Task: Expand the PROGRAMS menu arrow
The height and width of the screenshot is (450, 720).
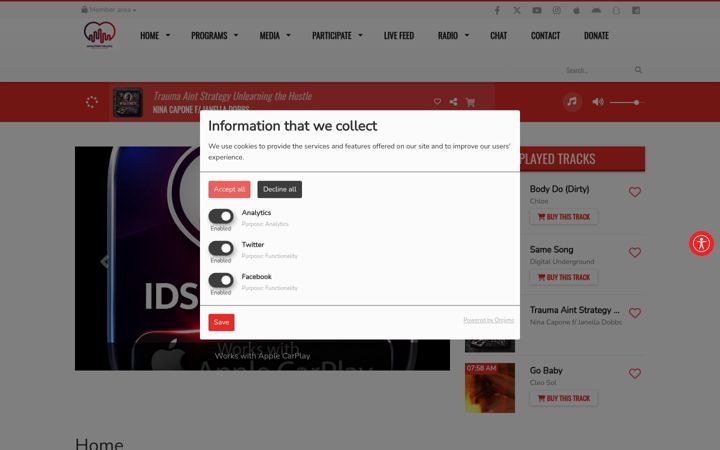Action: 236,35
